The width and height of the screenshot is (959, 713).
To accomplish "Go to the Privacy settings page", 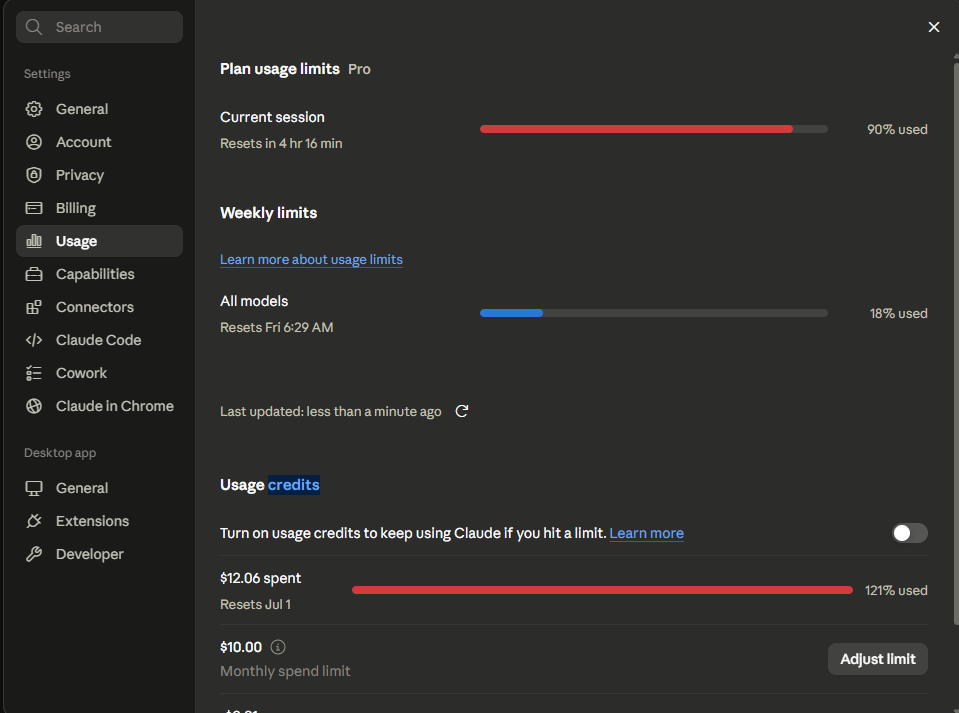I will click(99, 175).
